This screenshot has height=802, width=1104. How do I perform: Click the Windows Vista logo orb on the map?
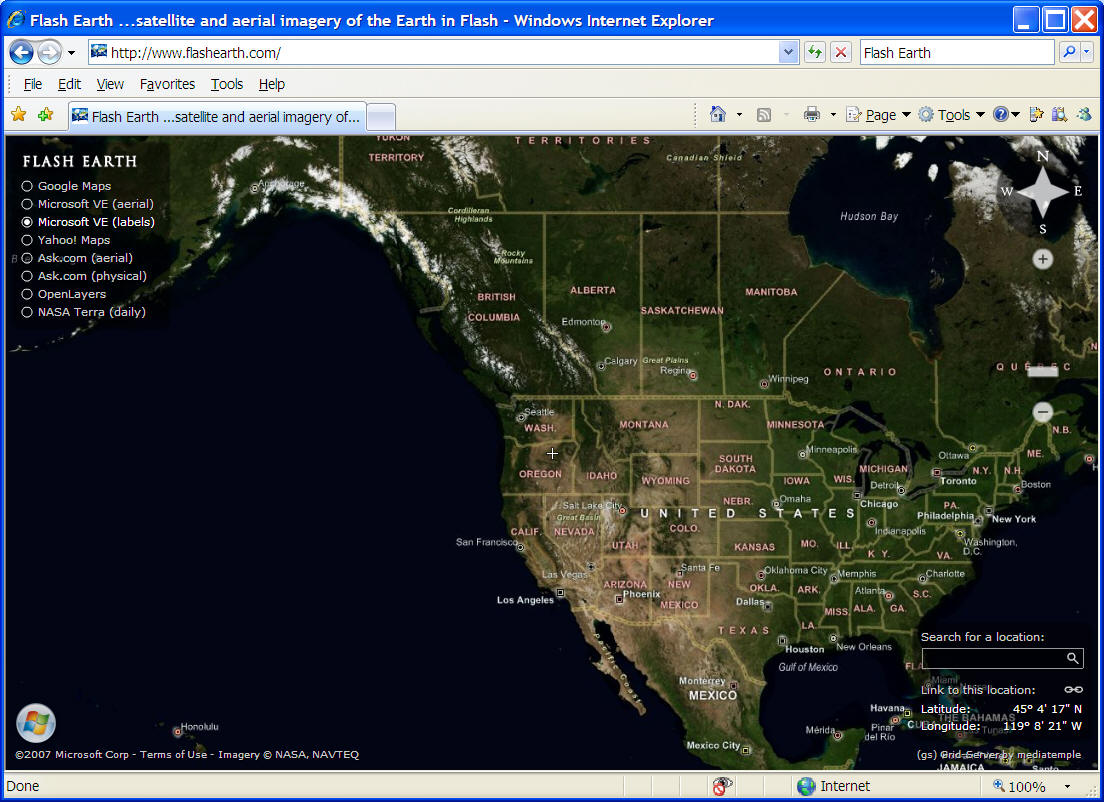coord(36,723)
